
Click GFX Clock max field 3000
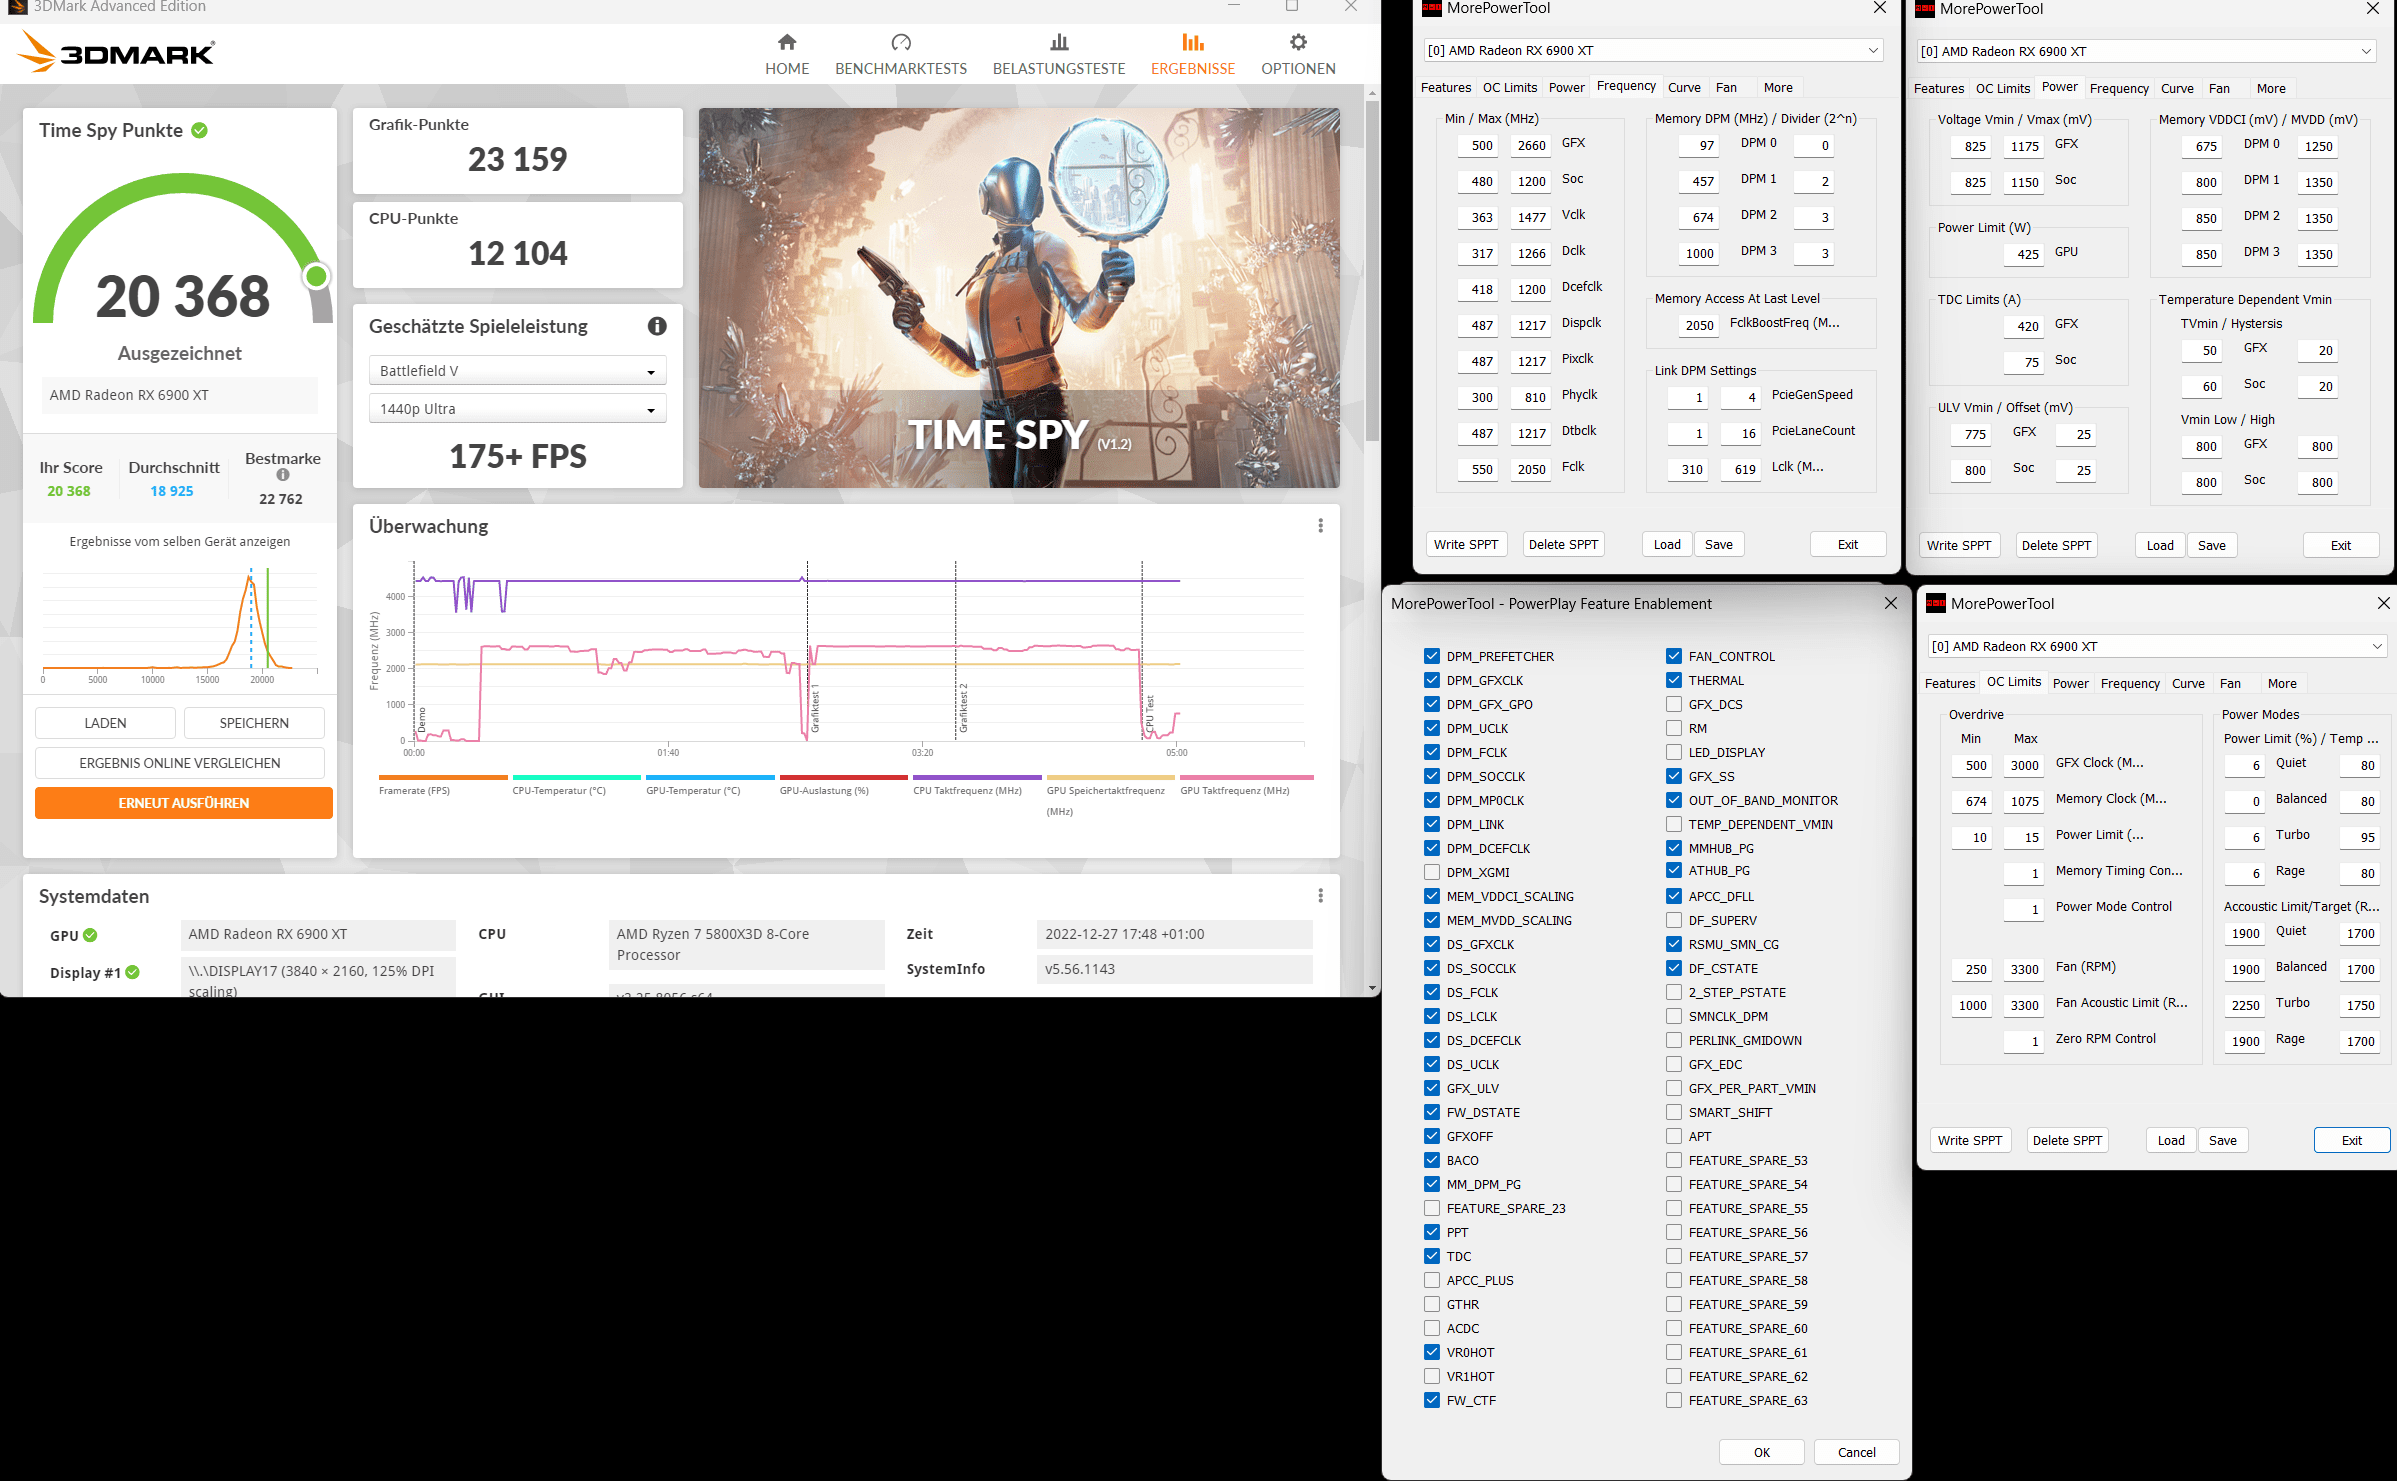(2023, 765)
